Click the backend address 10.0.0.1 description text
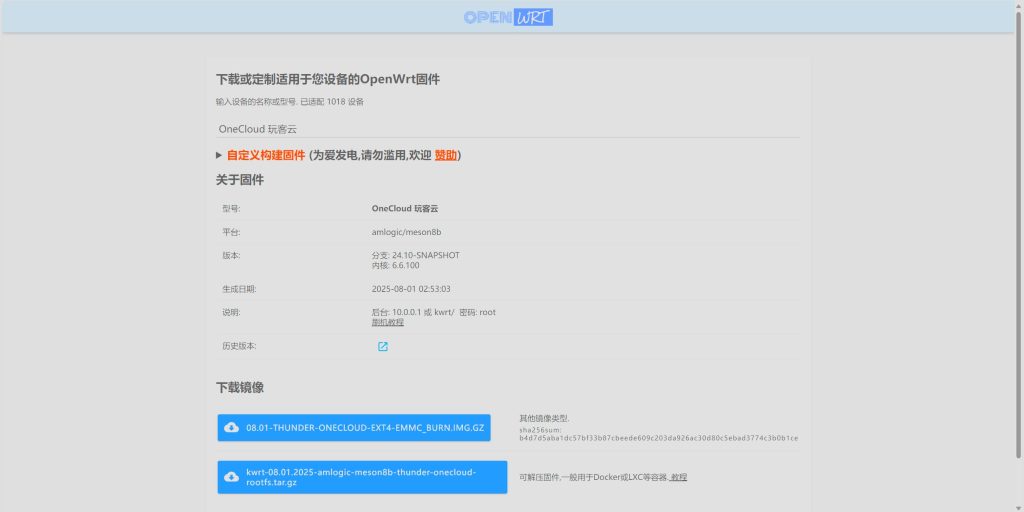 click(x=434, y=312)
